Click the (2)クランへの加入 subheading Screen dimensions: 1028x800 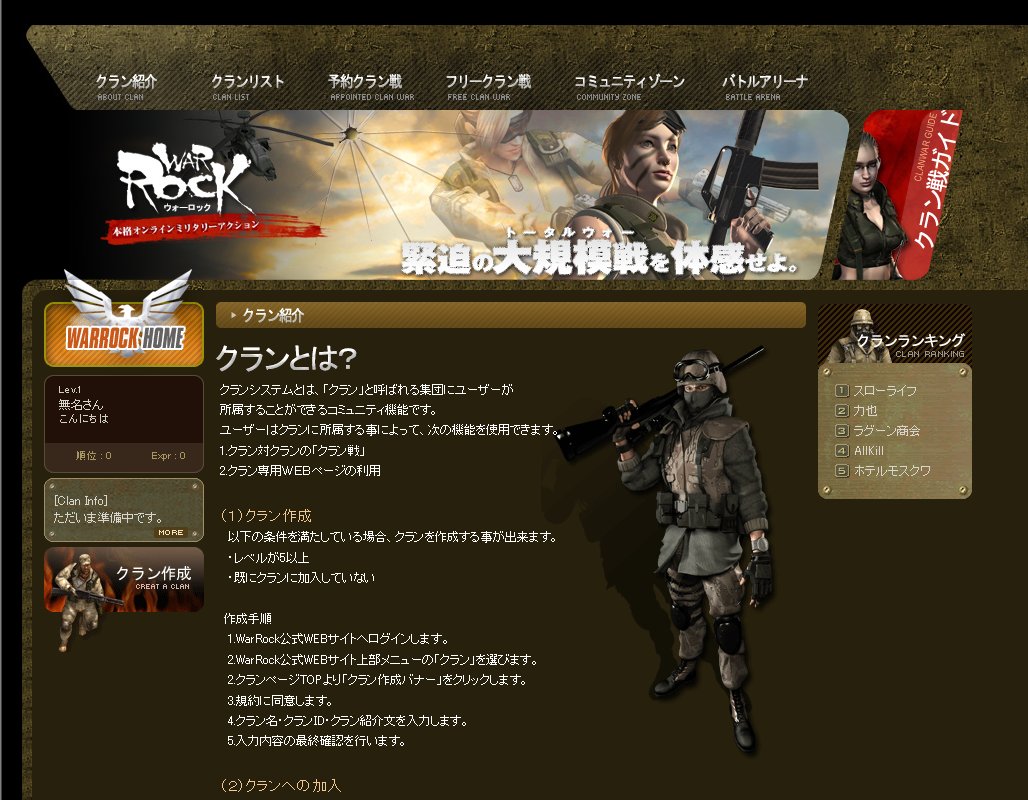click(281, 785)
